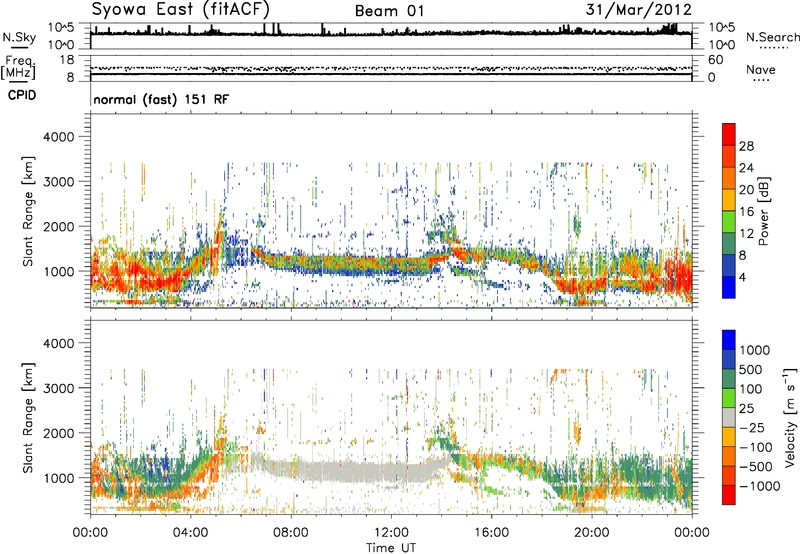800x554 pixels.
Task: Click the "25" label on velocity color bar
Action: (746, 408)
